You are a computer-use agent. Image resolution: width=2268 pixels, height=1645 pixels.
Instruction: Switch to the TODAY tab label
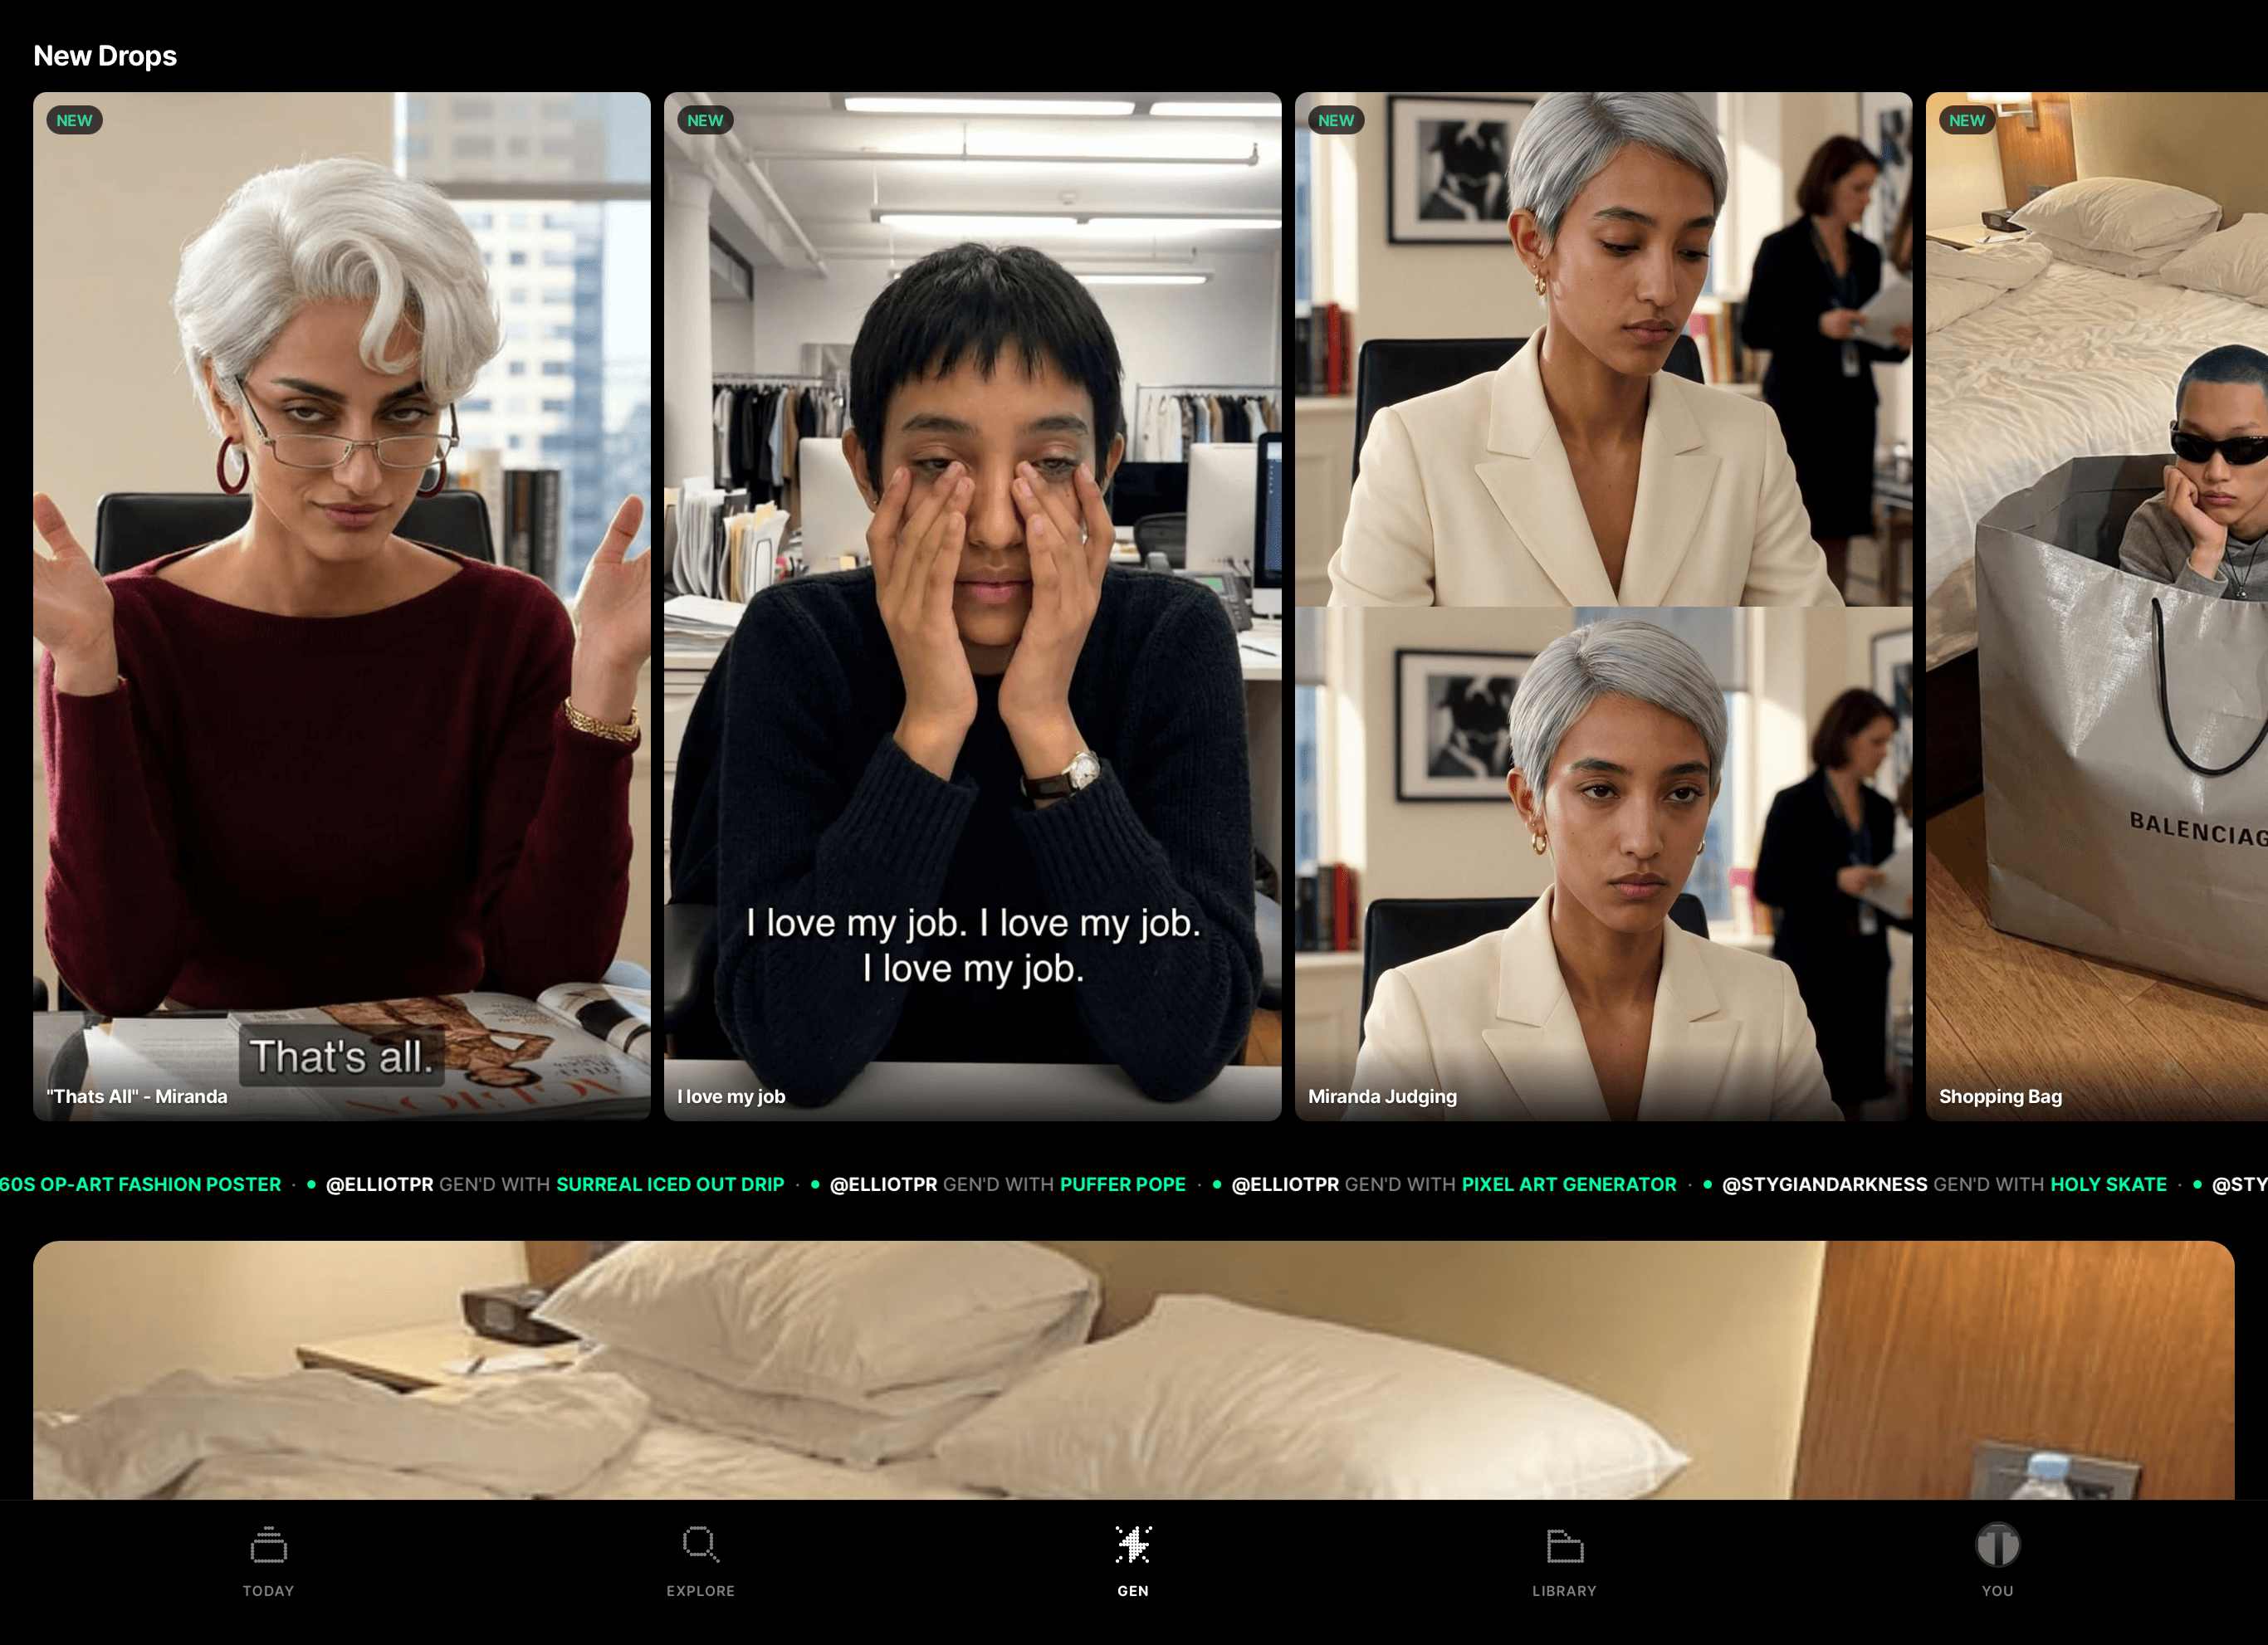[268, 1591]
